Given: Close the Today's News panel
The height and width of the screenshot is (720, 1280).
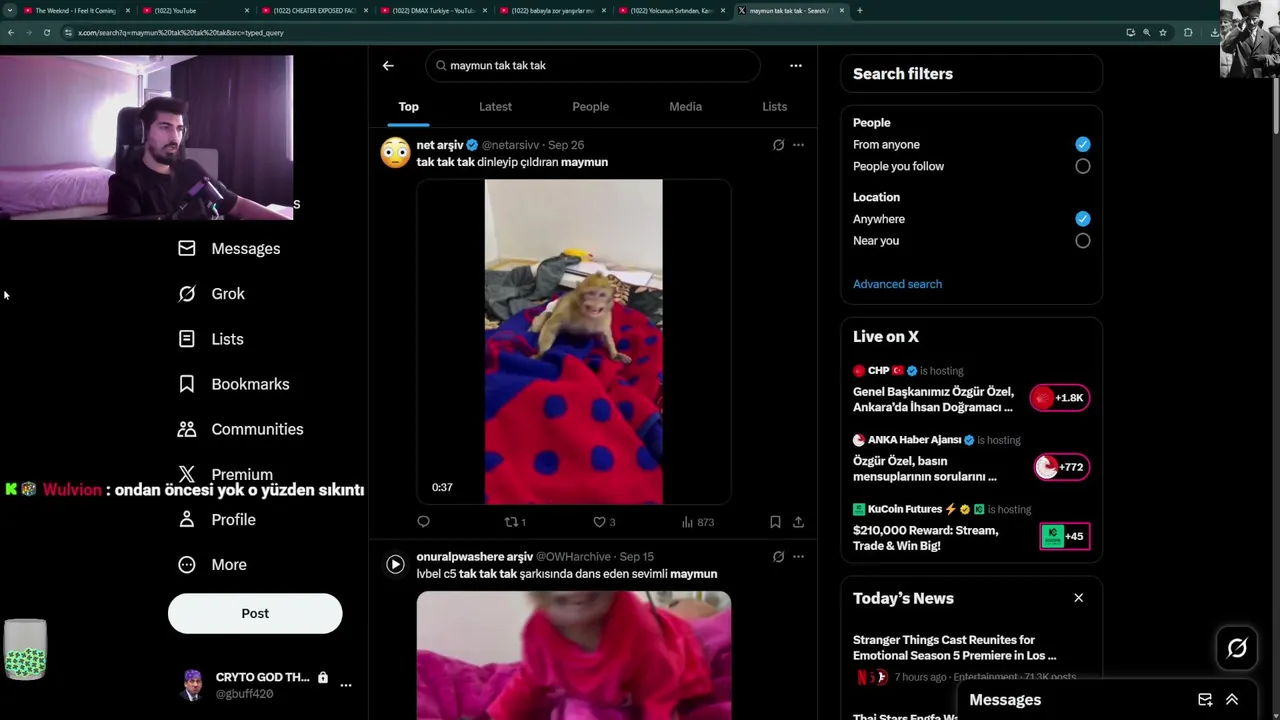Looking at the screenshot, I should click(1078, 598).
